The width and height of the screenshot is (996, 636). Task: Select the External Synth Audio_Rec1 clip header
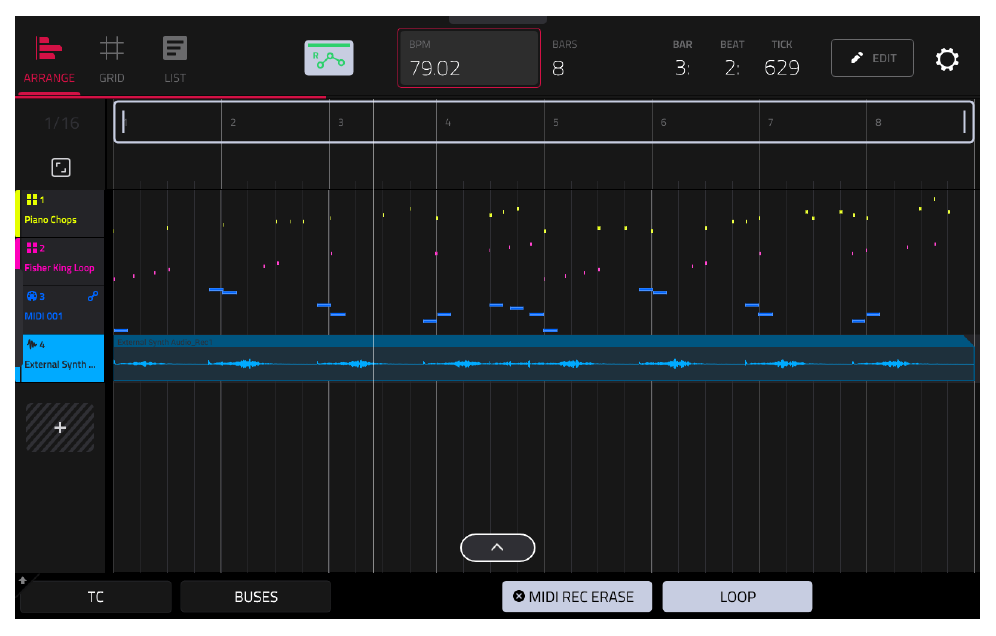(543, 342)
